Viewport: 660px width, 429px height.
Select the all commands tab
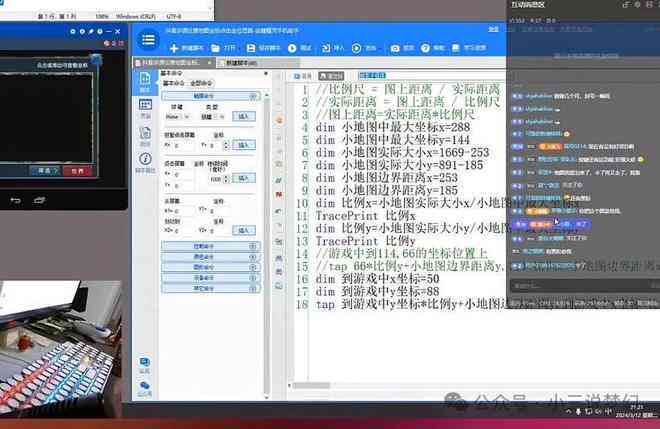tap(201, 83)
